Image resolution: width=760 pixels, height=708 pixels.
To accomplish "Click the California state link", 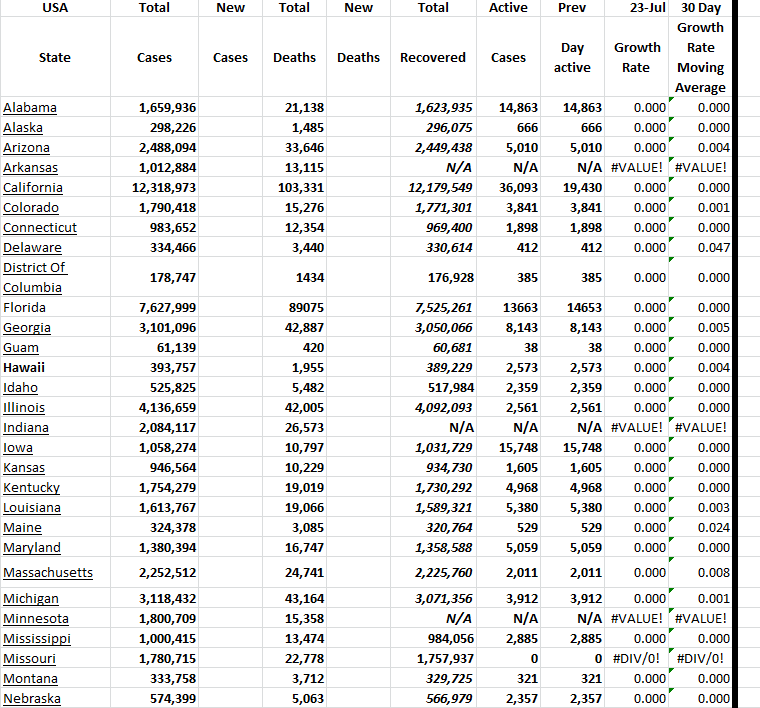I will (x=33, y=187).
